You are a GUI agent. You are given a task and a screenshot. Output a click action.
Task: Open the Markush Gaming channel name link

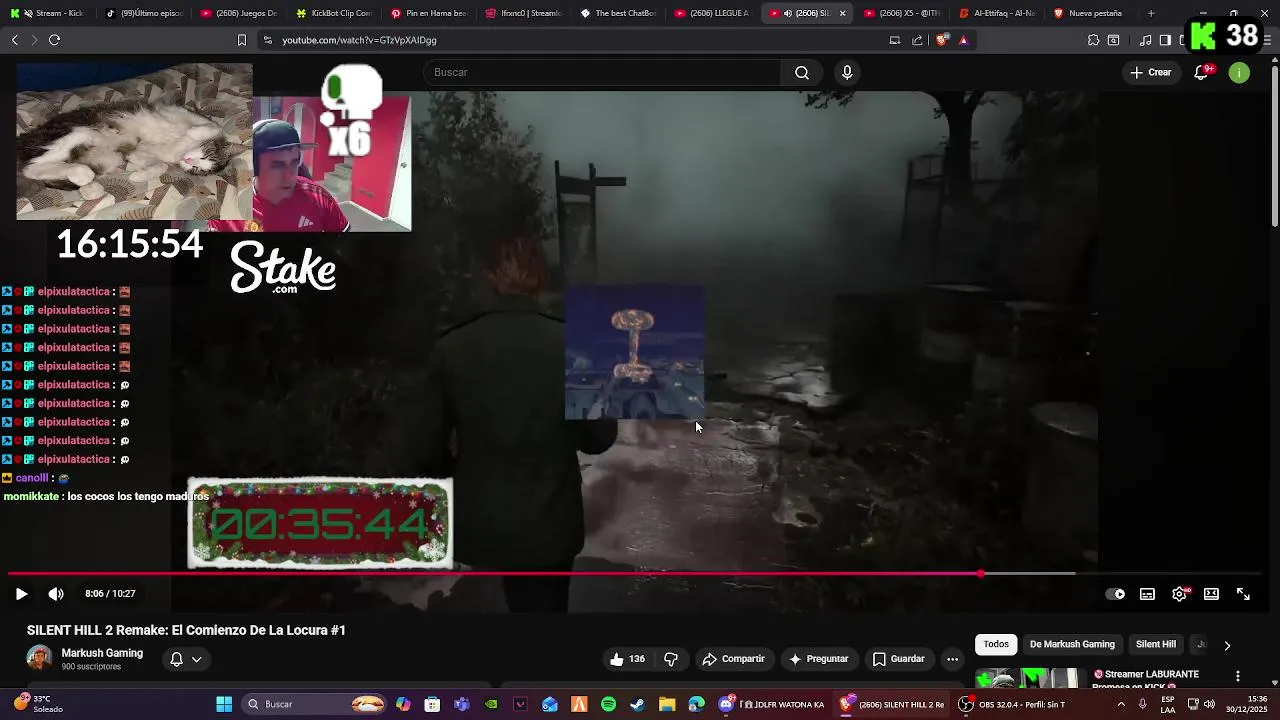tap(102, 653)
